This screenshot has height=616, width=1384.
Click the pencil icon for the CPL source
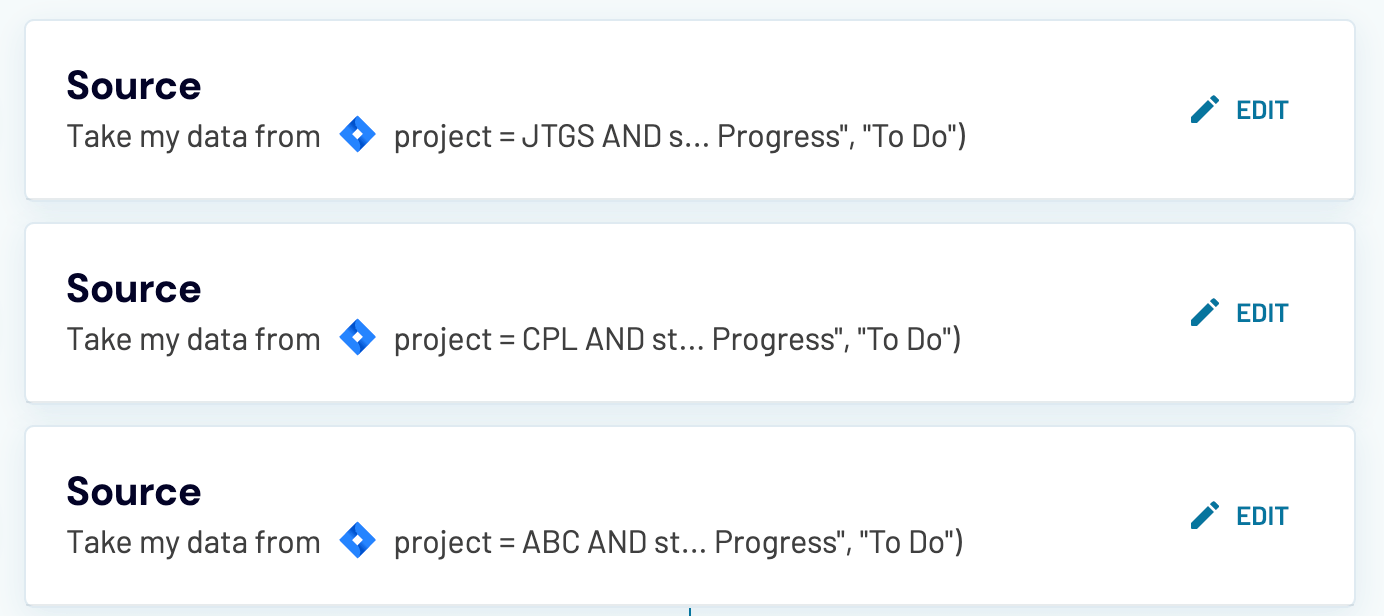pos(1205,312)
